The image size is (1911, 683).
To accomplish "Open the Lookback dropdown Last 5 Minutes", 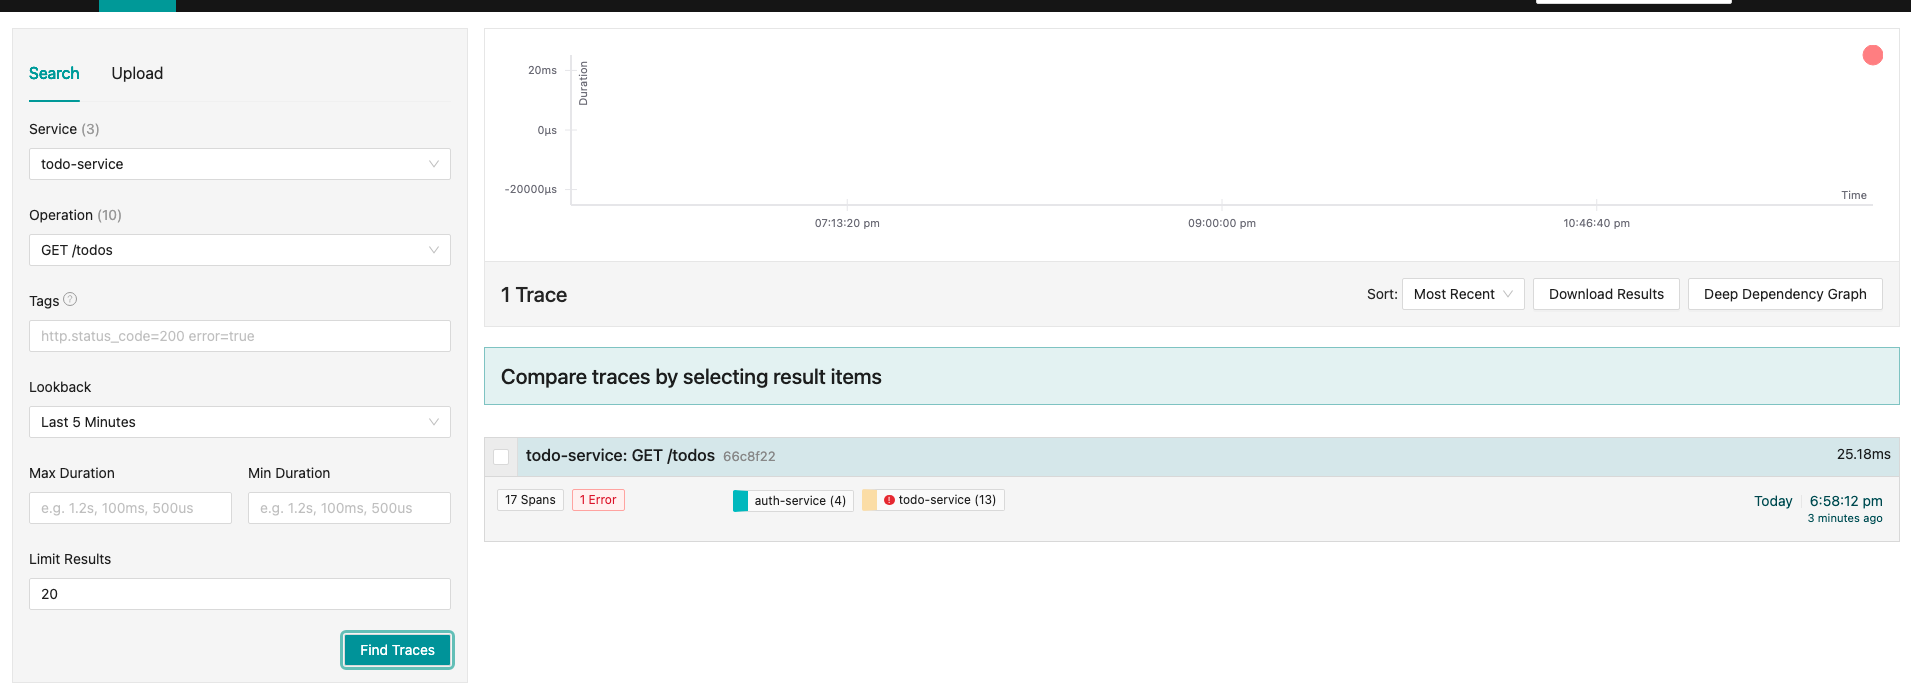I will [239, 422].
